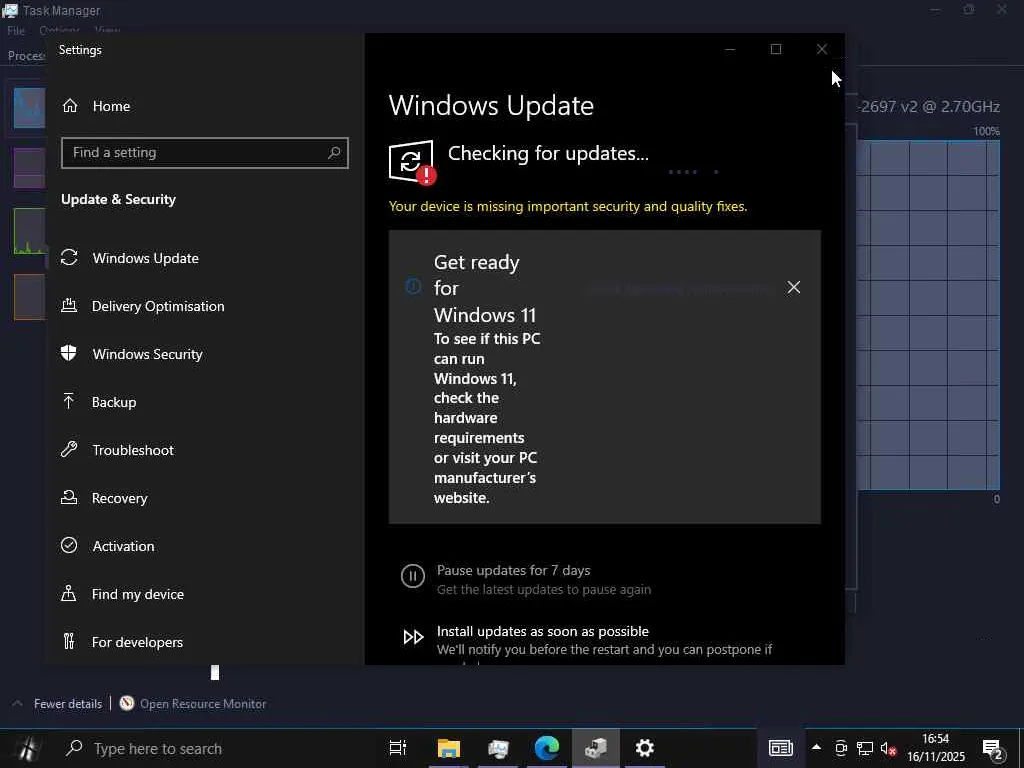This screenshot has height=768, width=1024.
Task: Click the network tray icon
Action: [x=865, y=748]
